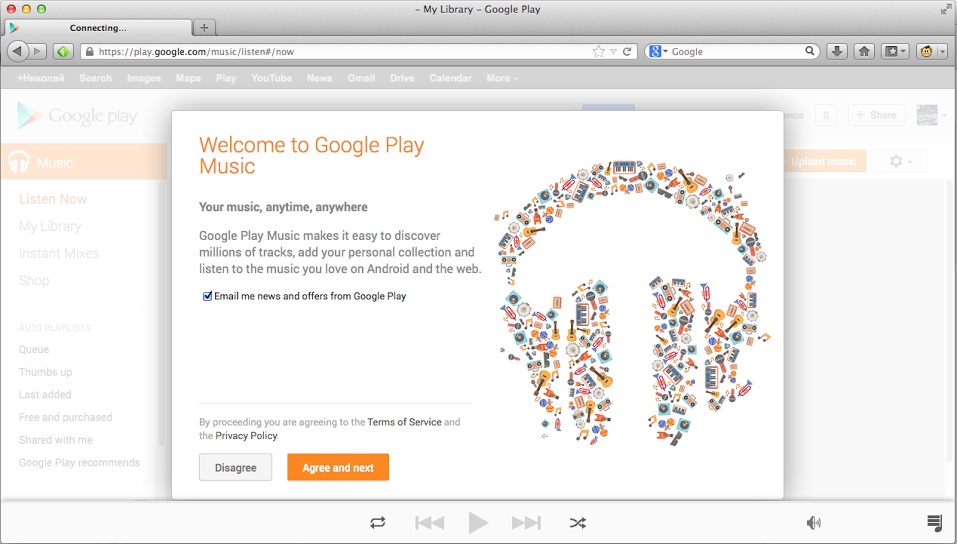Open the downloads arrow button
This screenshot has height=544, width=957.
pyautogui.click(x=837, y=51)
